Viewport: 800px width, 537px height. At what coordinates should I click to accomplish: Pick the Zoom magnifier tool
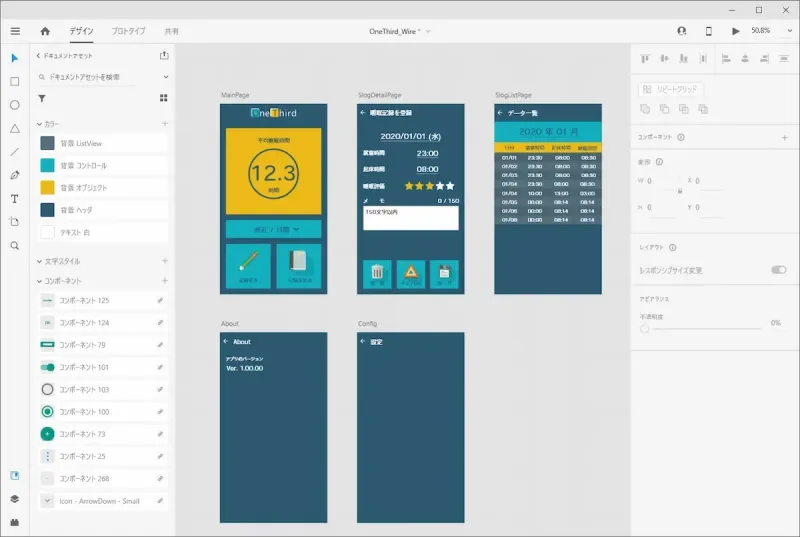[x=15, y=246]
